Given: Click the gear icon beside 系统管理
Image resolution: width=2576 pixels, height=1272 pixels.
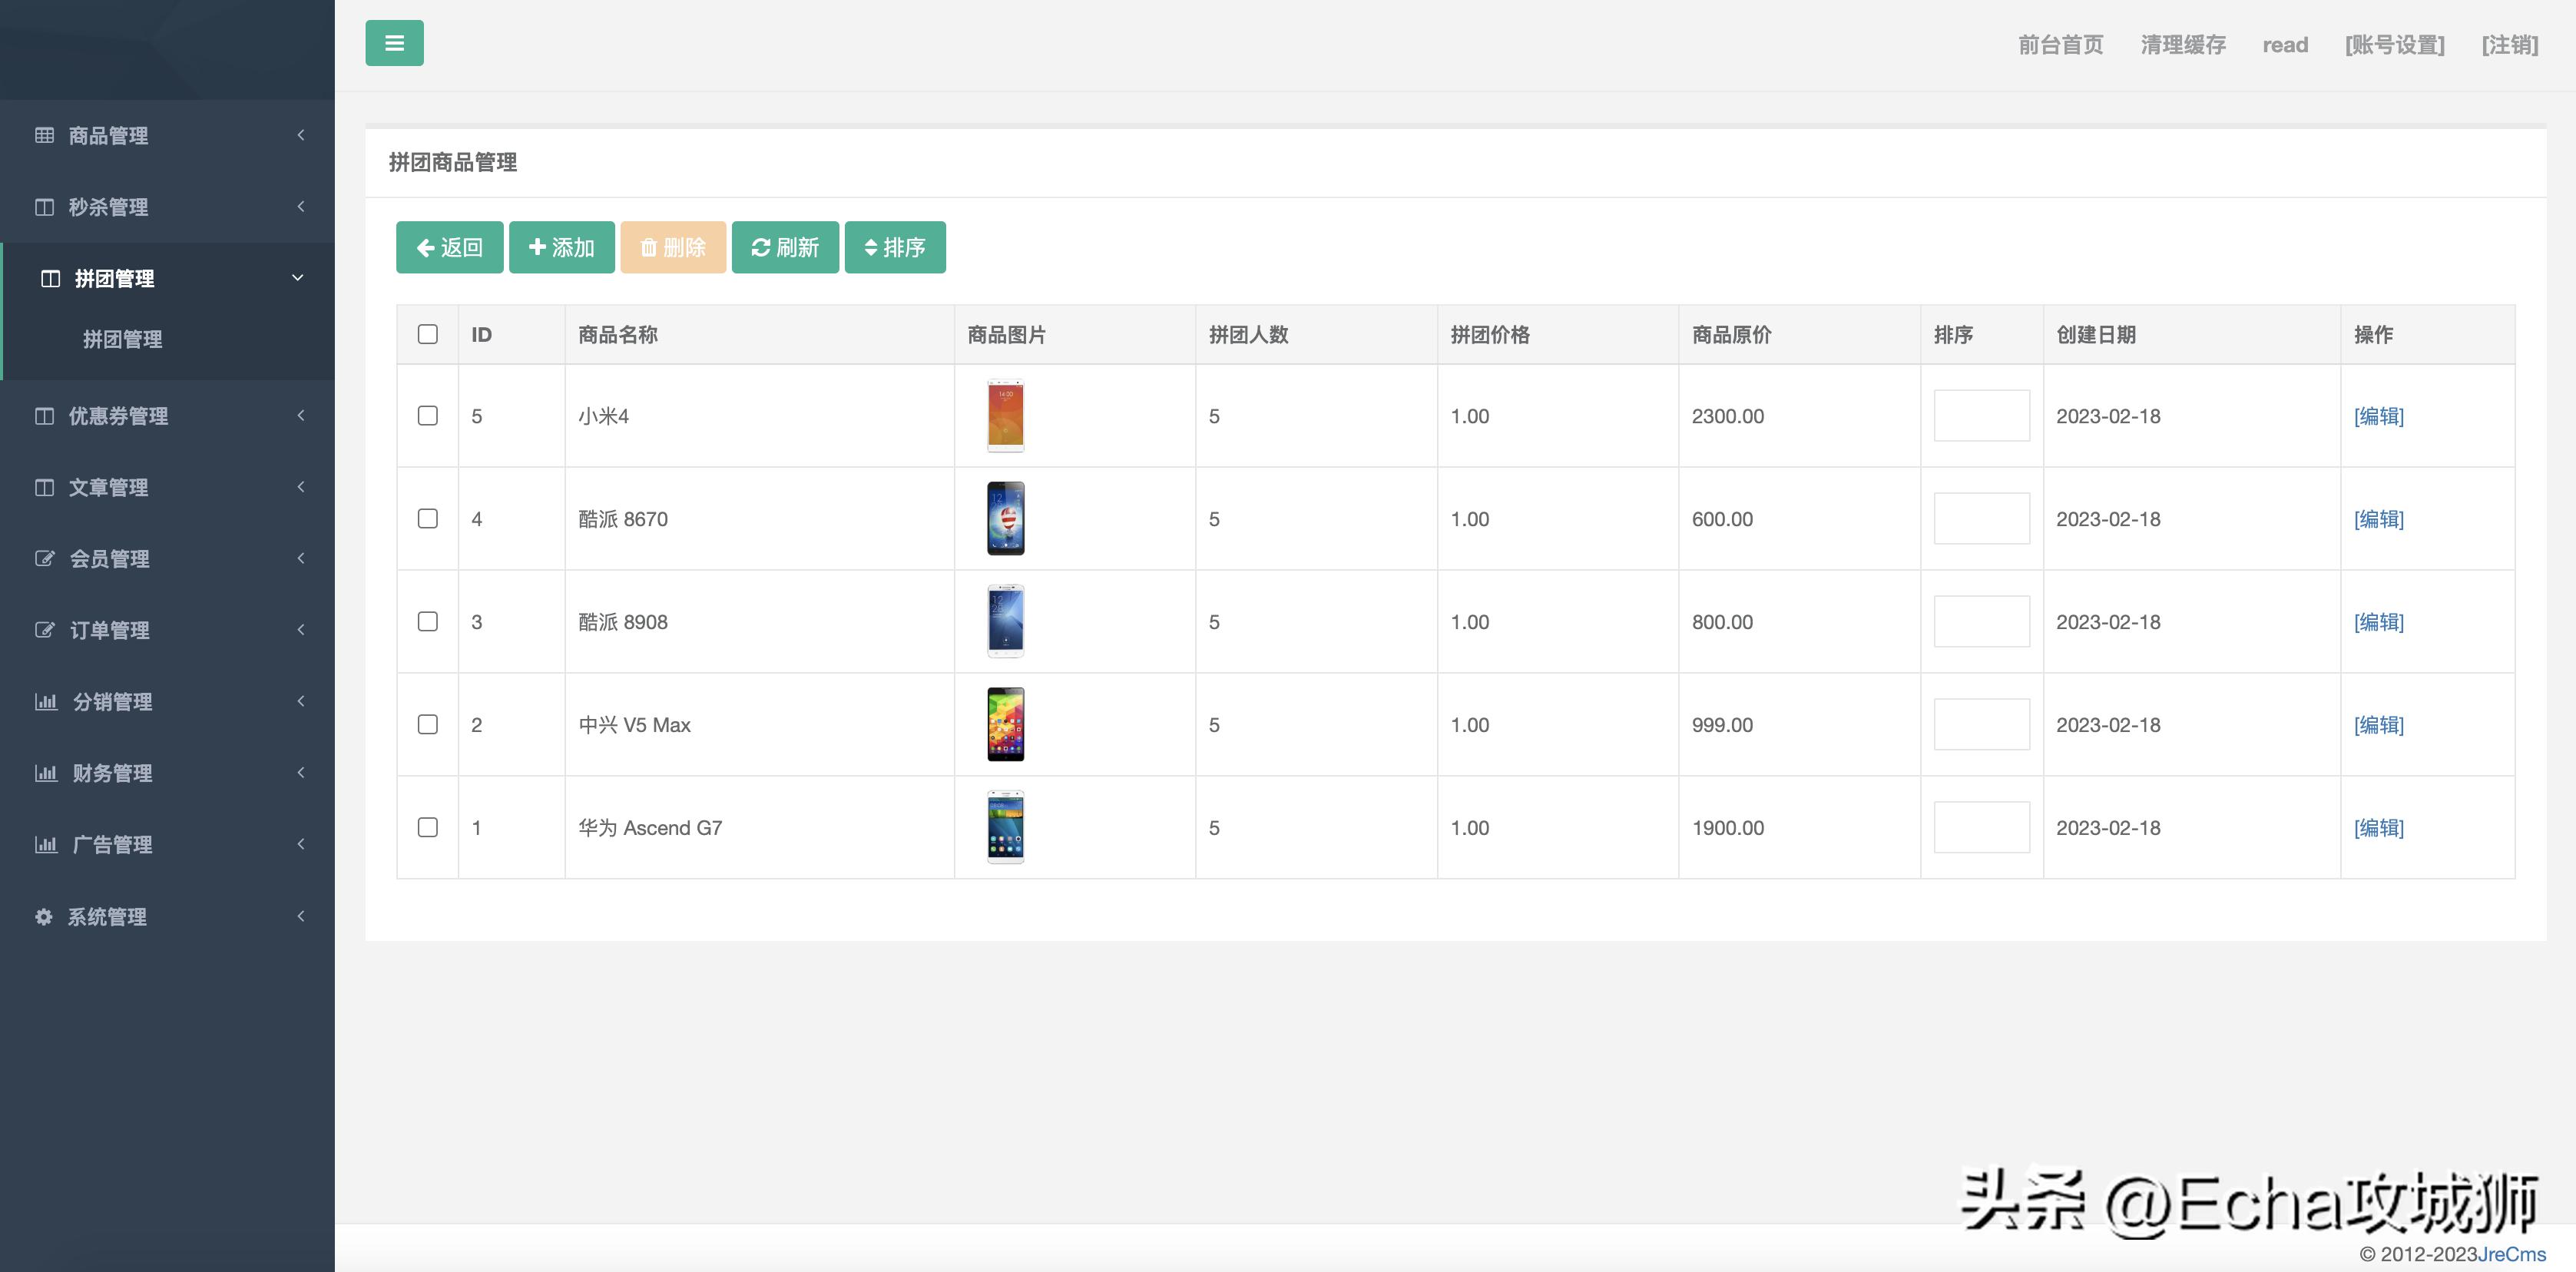Looking at the screenshot, I should (44, 916).
